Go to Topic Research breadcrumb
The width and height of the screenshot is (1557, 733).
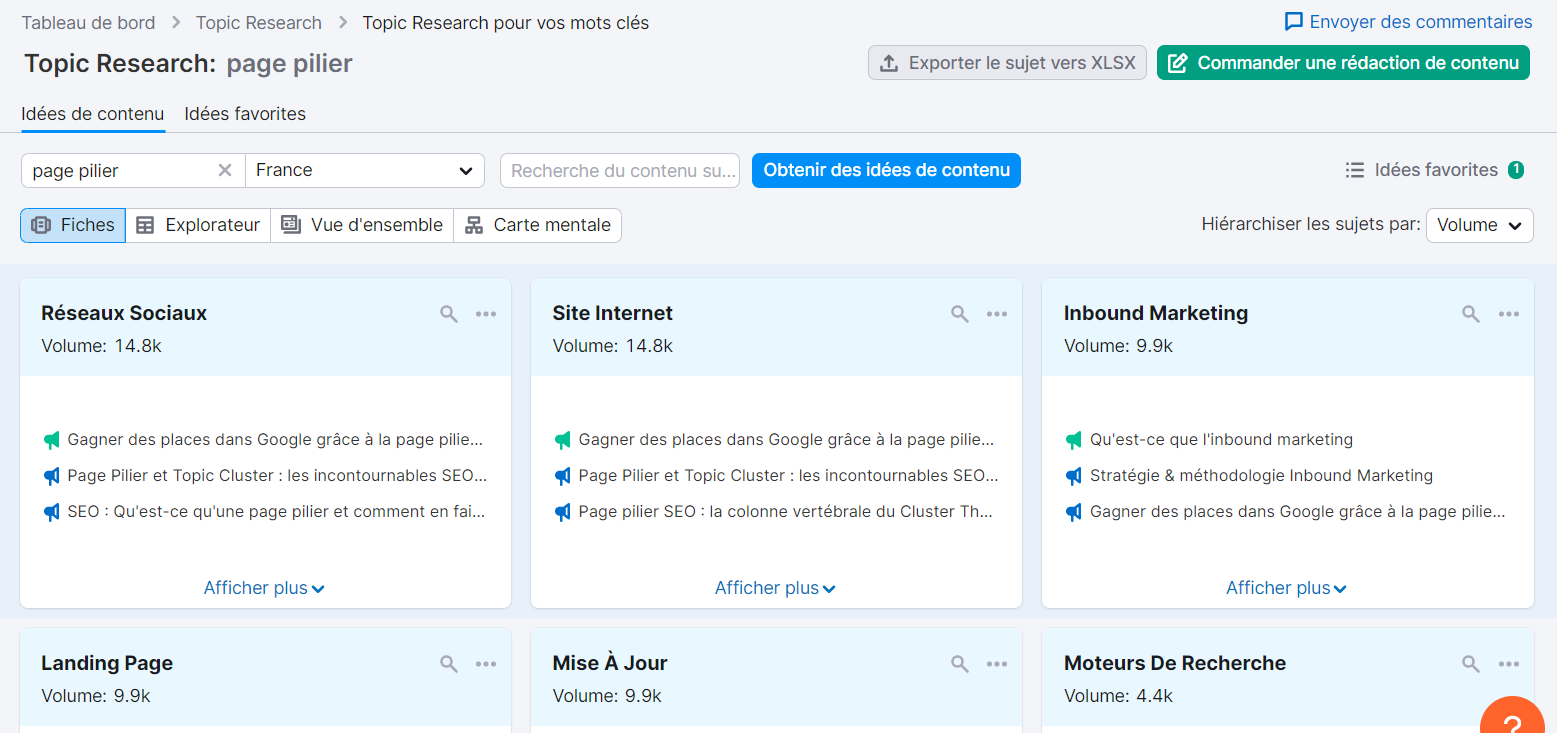click(x=259, y=22)
